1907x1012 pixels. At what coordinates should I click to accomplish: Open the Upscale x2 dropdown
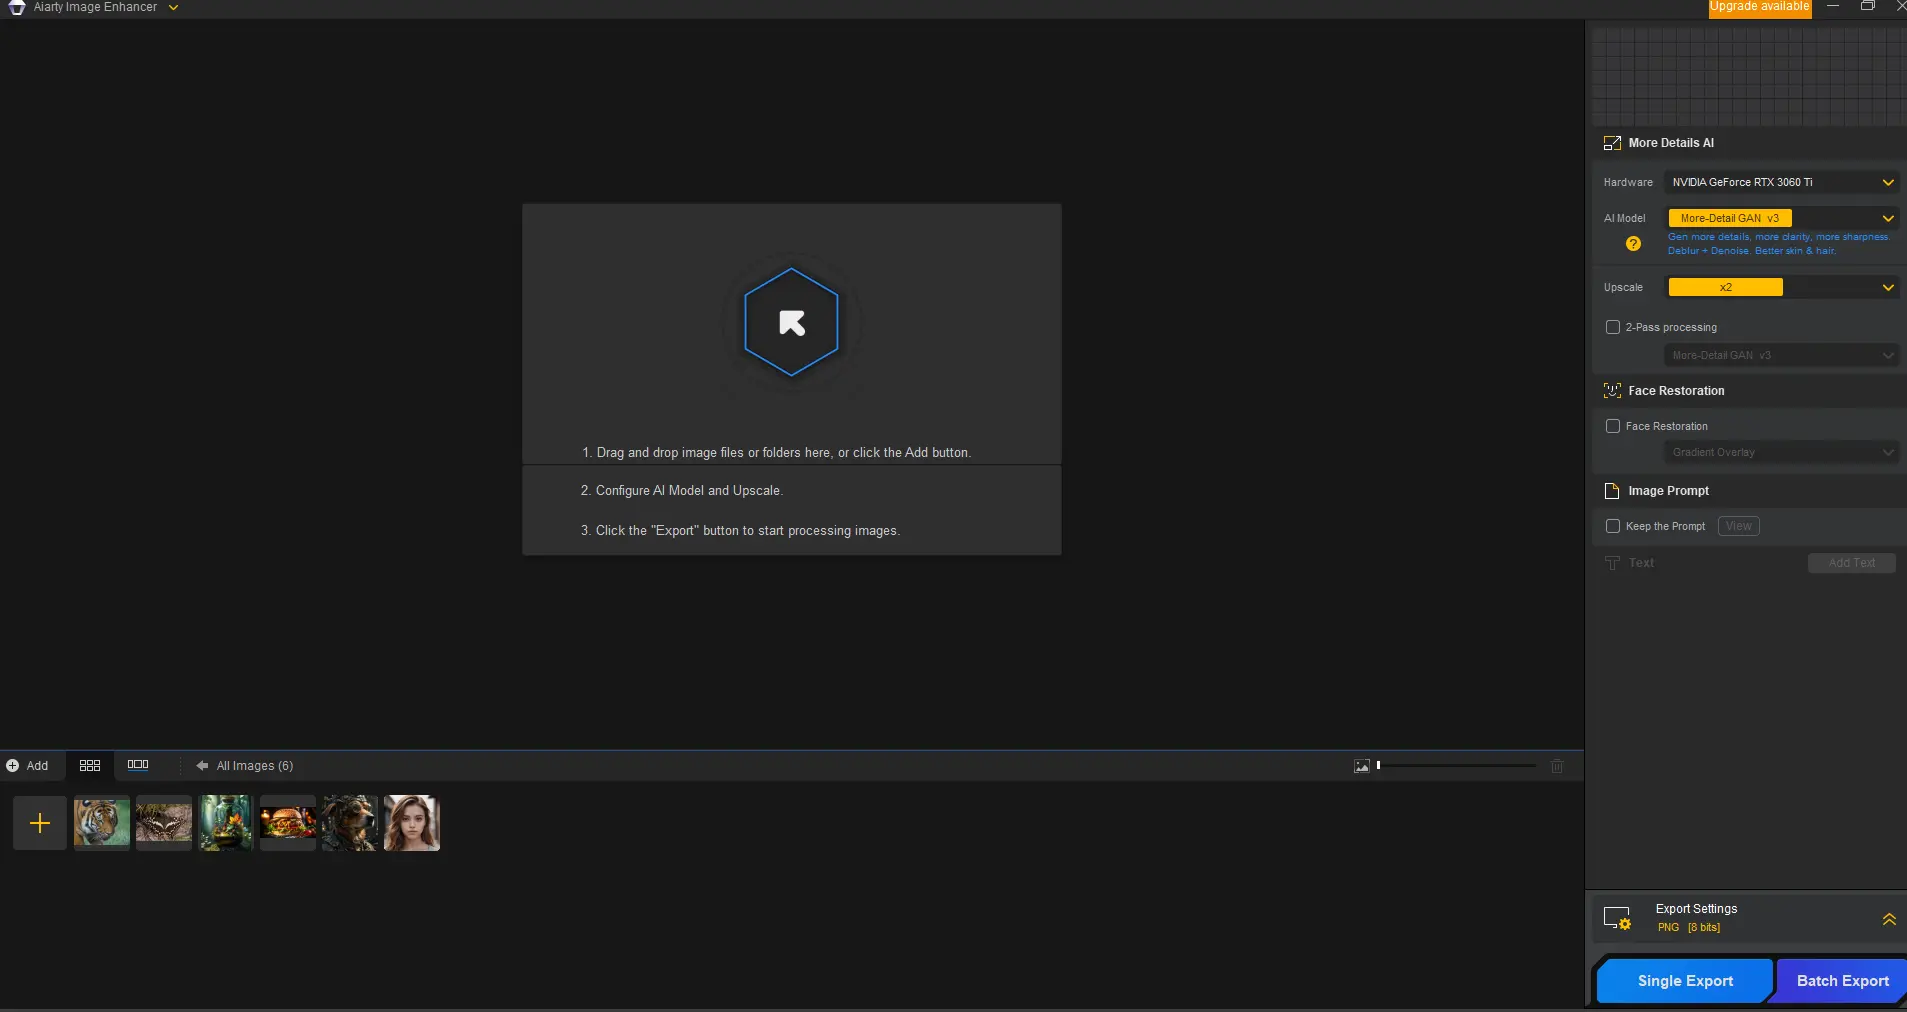(1782, 287)
